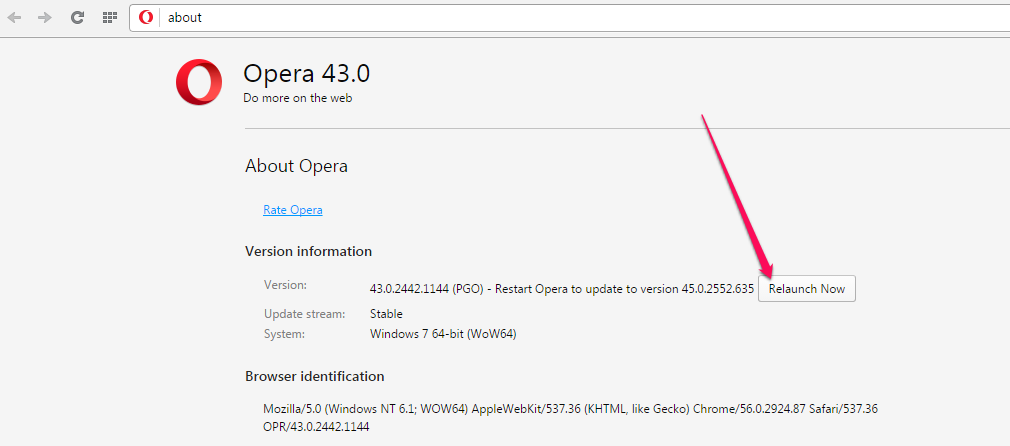
Task: Click the 'Browser identification' heading
Action: pos(315,376)
